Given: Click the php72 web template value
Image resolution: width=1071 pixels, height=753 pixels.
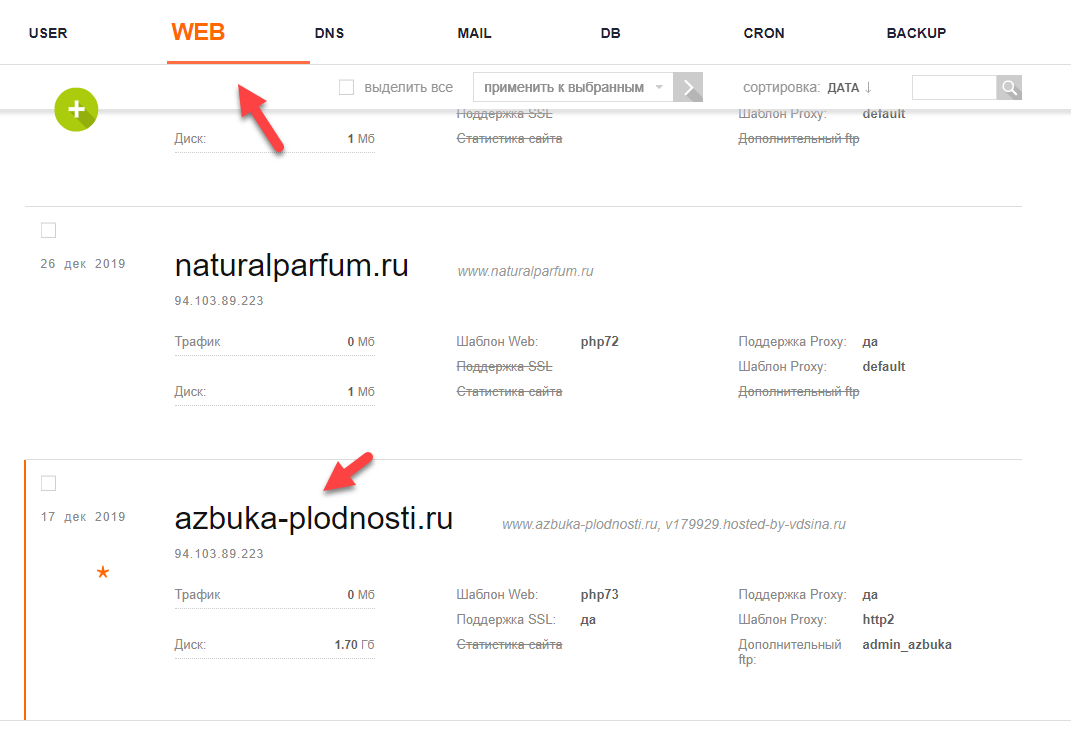Looking at the screenshot, I should [x=600, y=342].
